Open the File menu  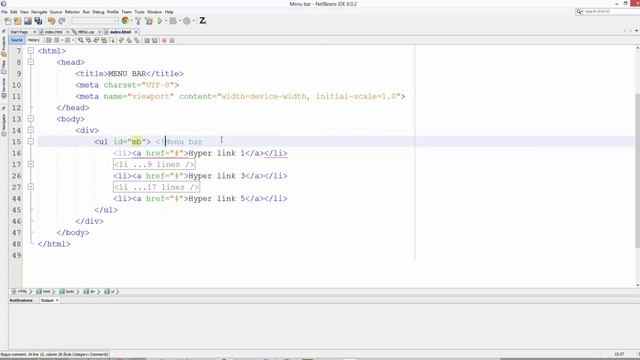pos(4,12)
